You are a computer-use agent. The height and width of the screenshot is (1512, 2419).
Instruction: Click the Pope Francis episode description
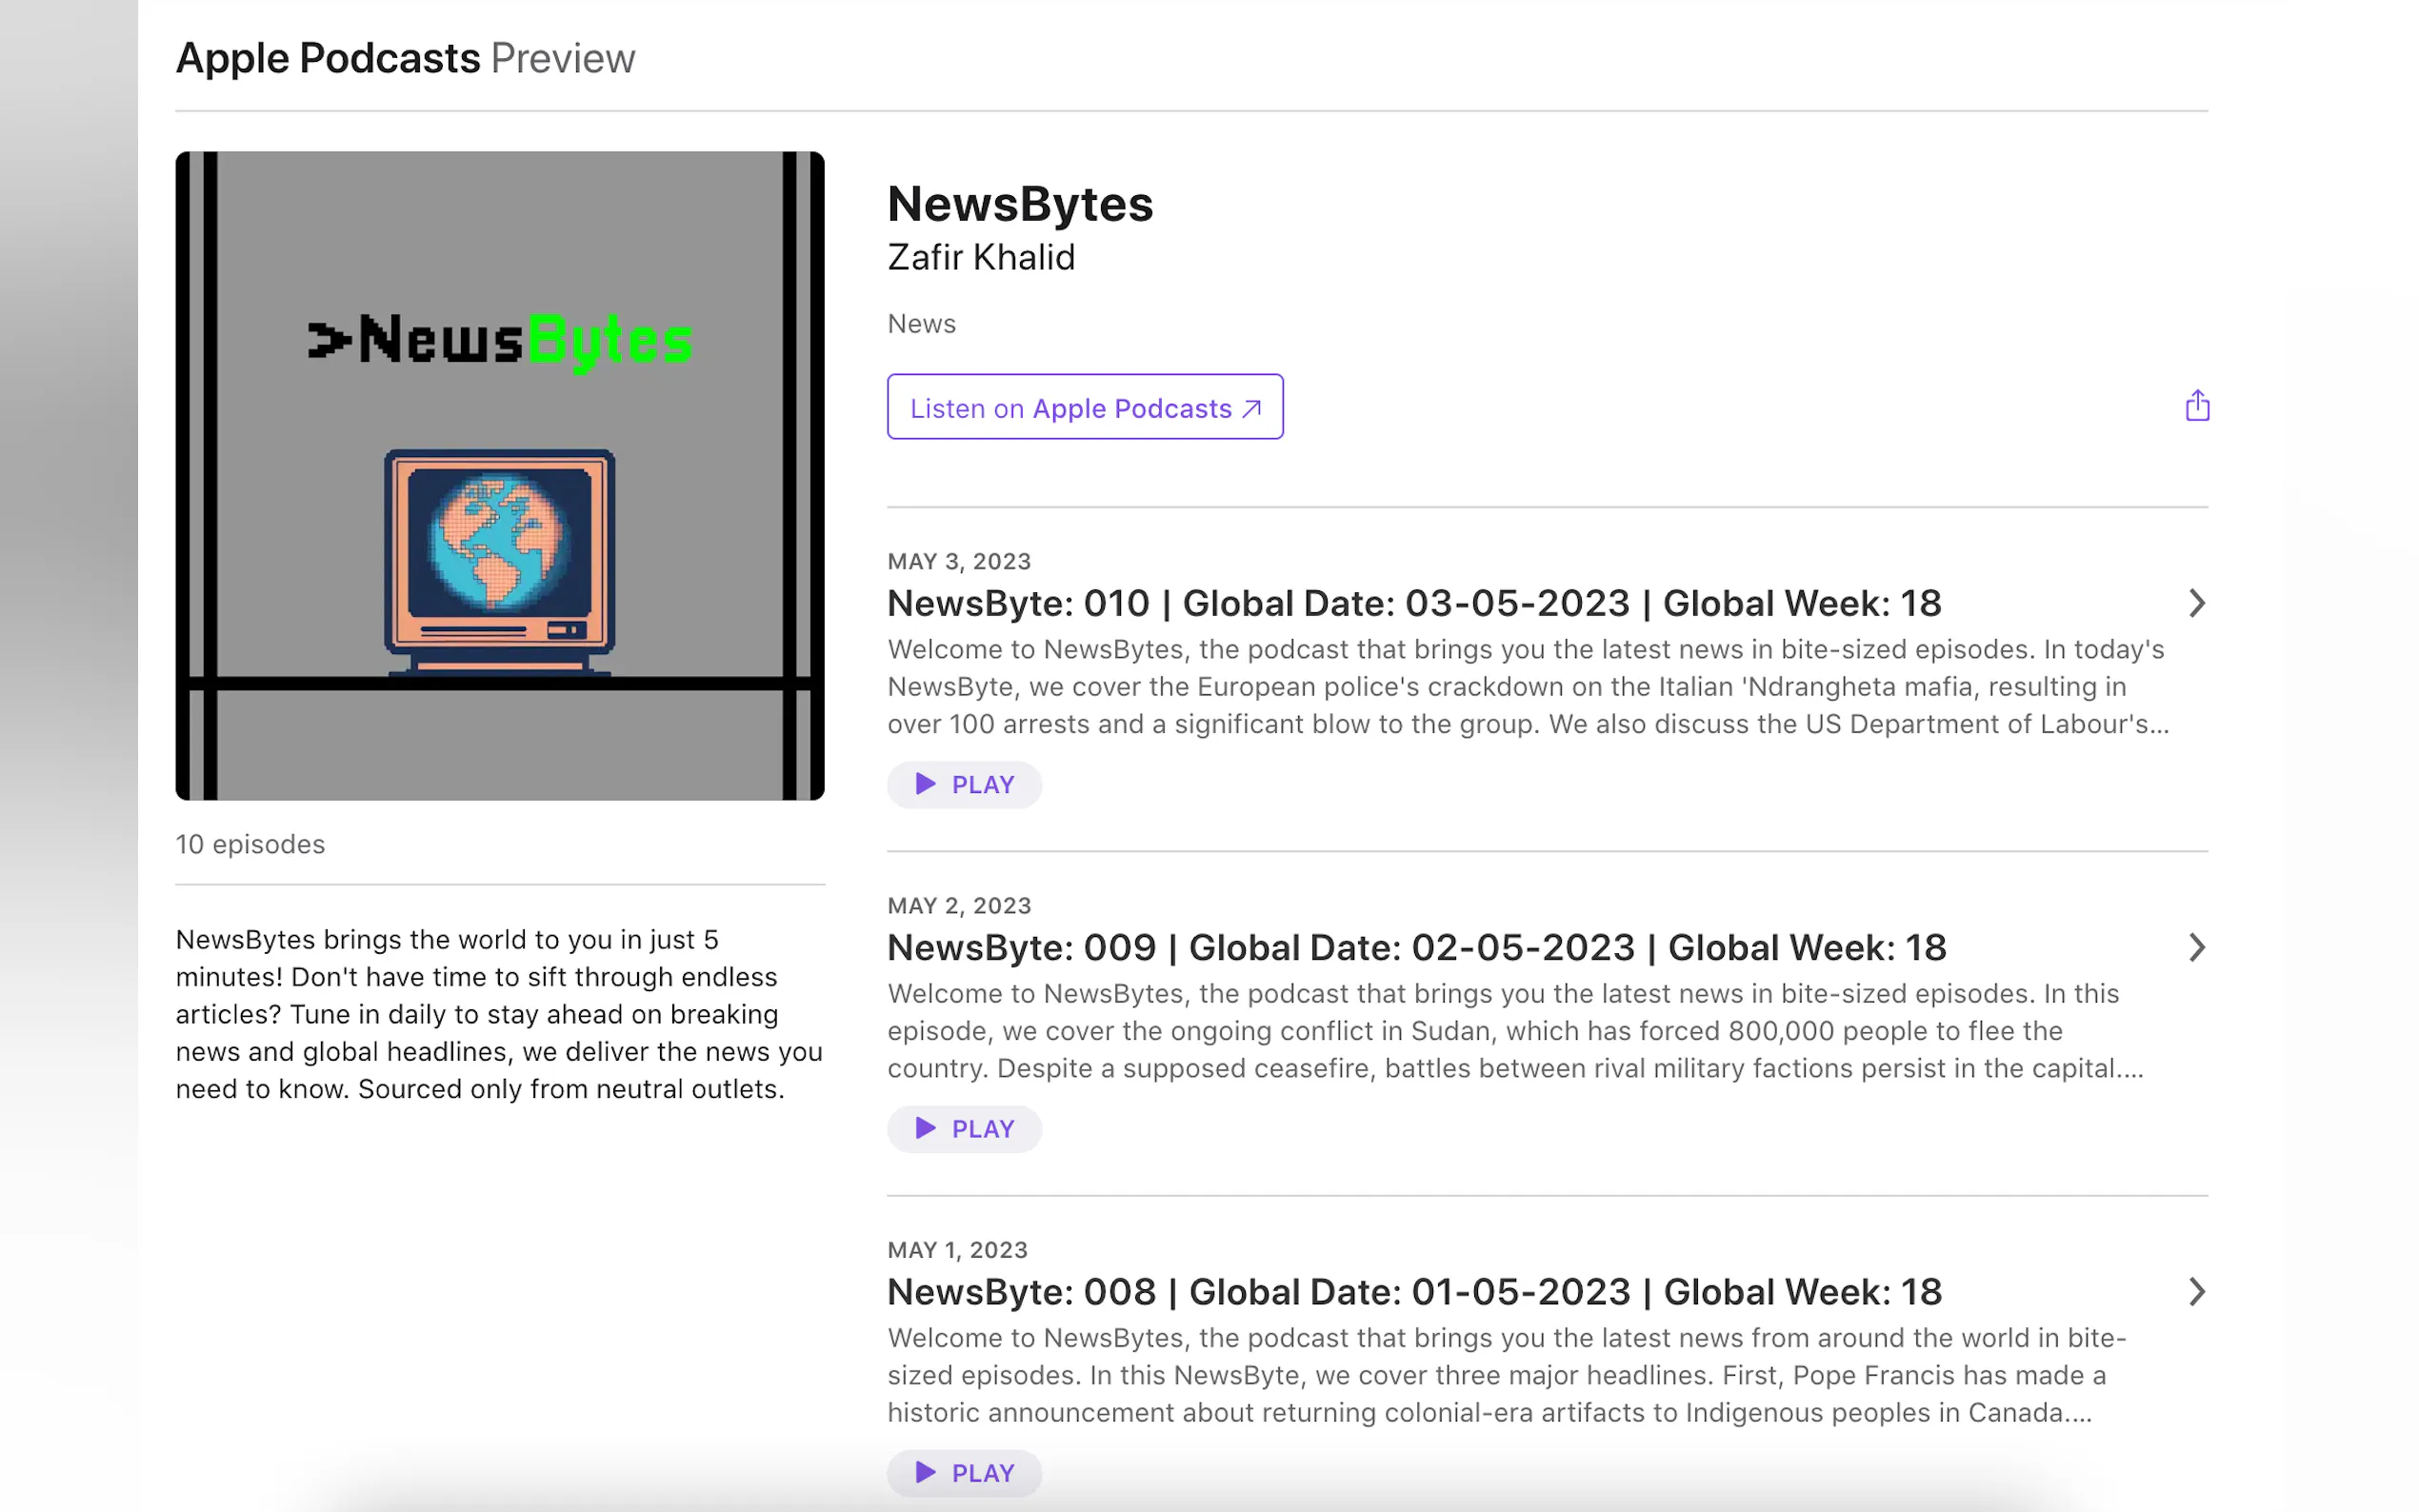pos(1506,1374)
